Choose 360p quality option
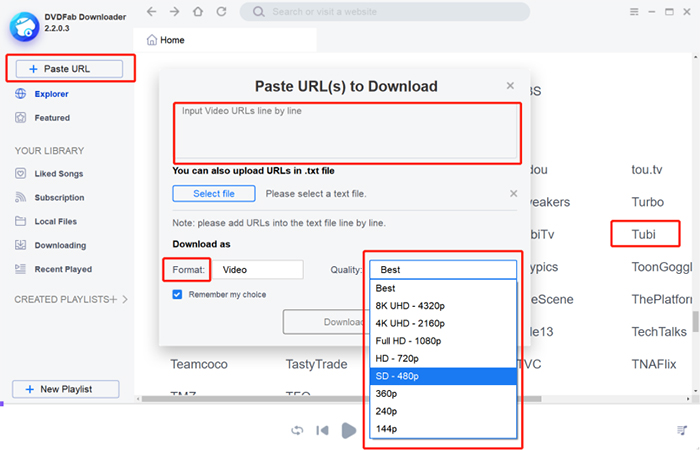The image size is (700, 450). click(443, 394)
